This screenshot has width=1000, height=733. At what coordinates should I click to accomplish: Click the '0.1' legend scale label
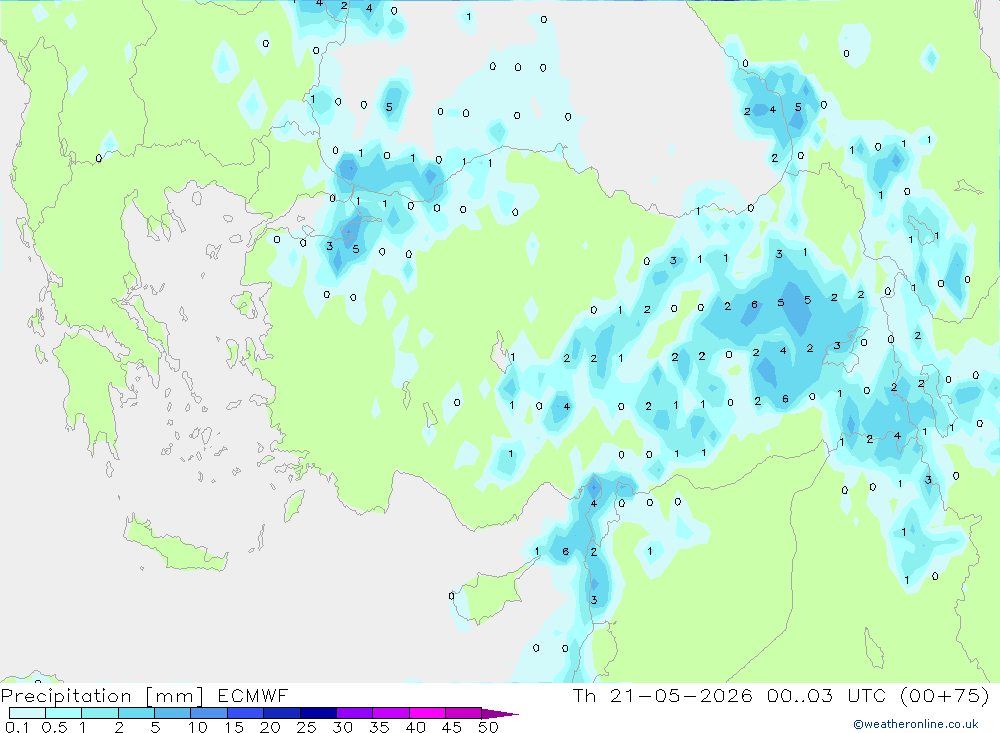[17, 727]
